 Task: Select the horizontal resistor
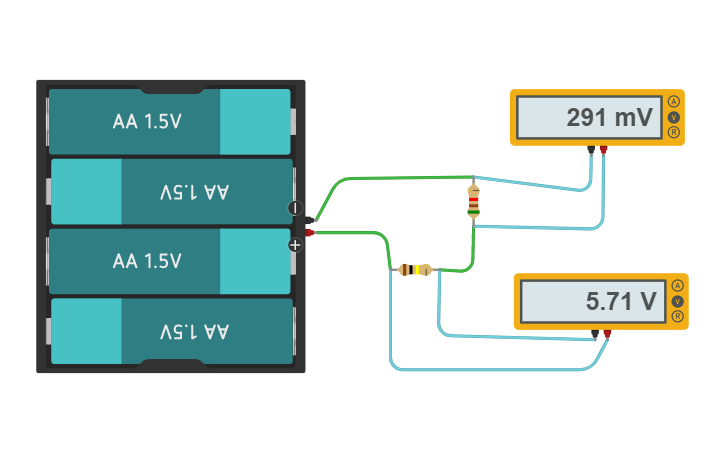[x=414, y=269]
